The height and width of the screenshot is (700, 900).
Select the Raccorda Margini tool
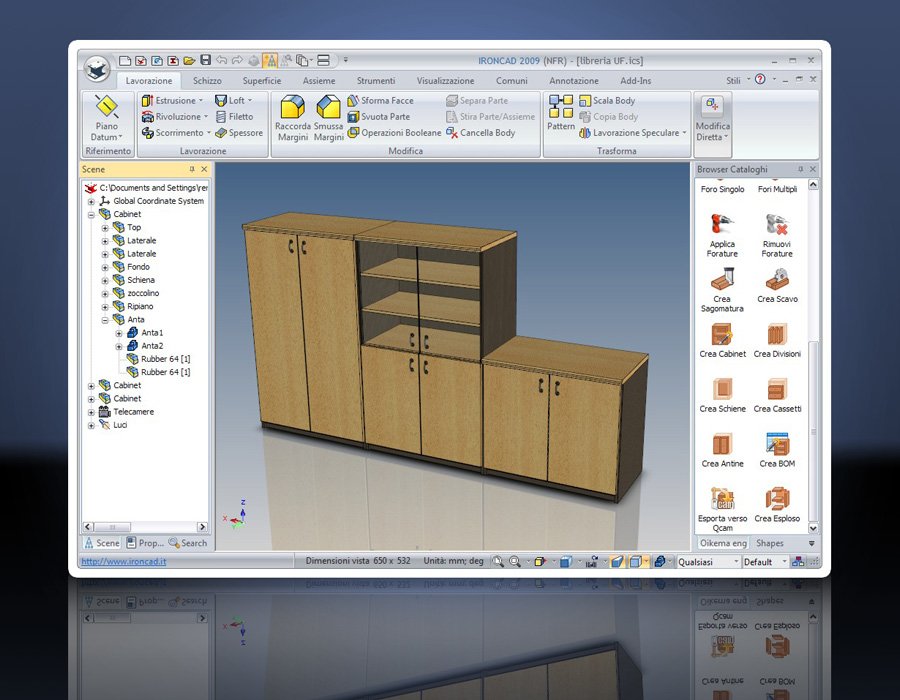click(293, 108)
